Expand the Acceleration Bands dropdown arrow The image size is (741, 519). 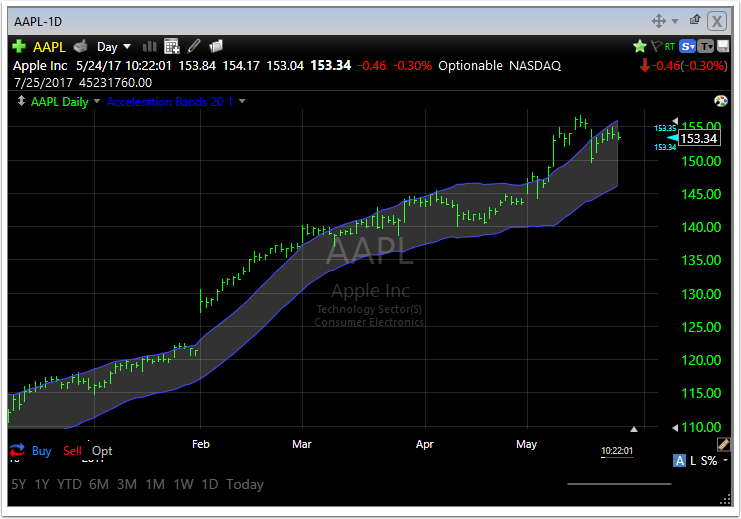[x=242, y=101]
